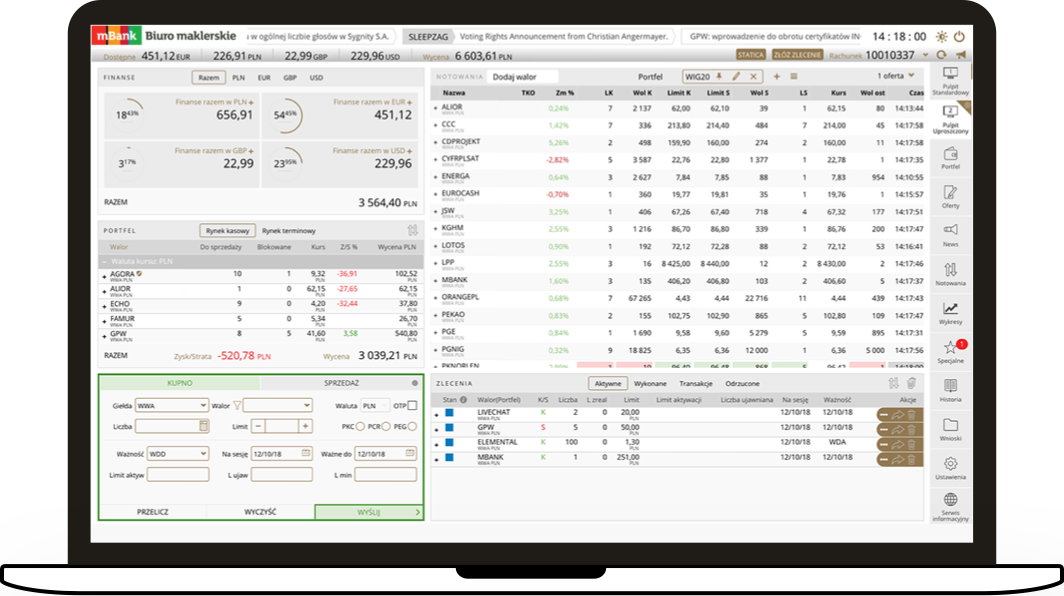Toggle the LIVECHAT order status square
1064x596 pixels.
449,413
